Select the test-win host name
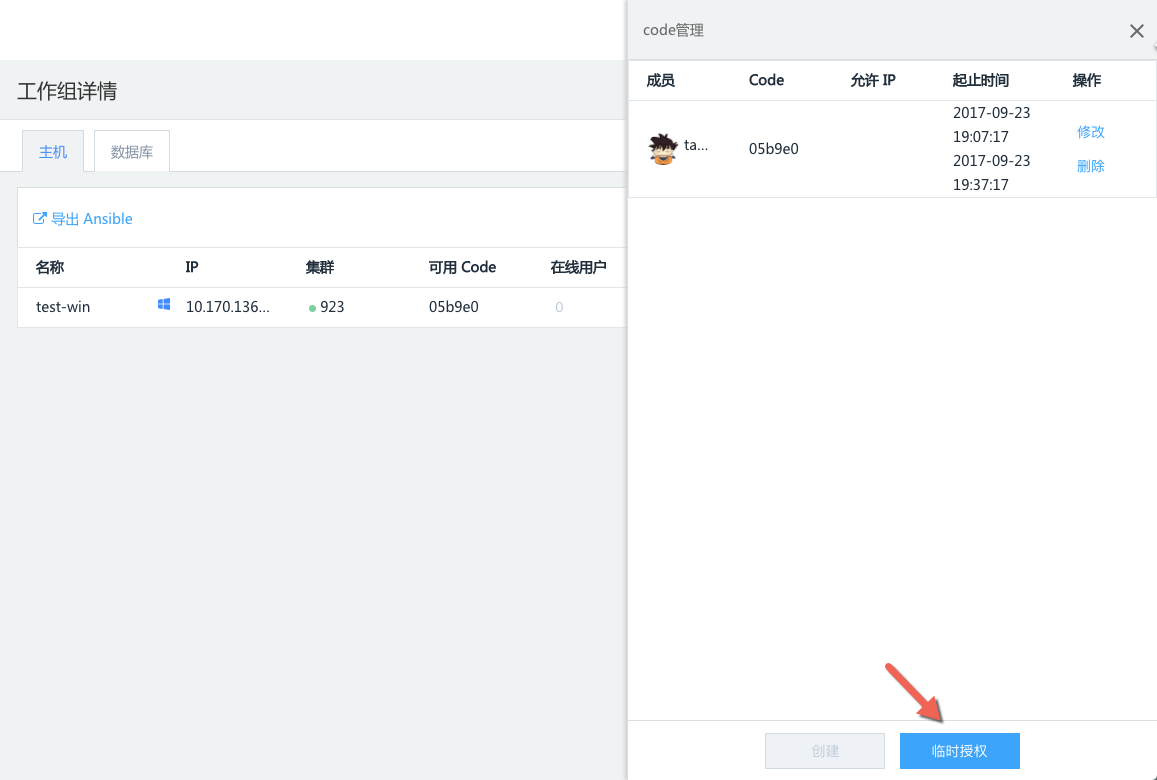Image resolution: width=1157 pixels, height=780 pixels. click(63, 307)
